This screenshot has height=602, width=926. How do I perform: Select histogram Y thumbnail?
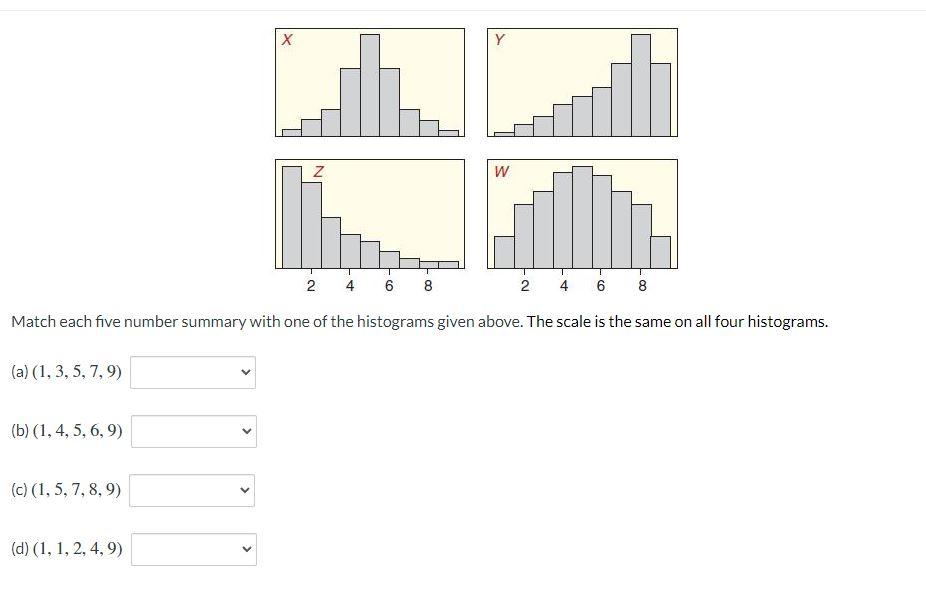tap(583, 83)
